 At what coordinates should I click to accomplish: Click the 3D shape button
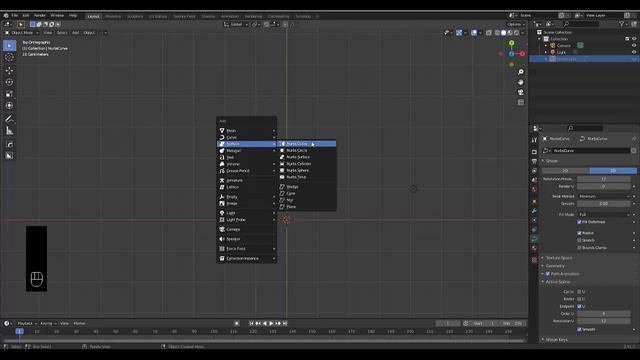tap(613, 171)
